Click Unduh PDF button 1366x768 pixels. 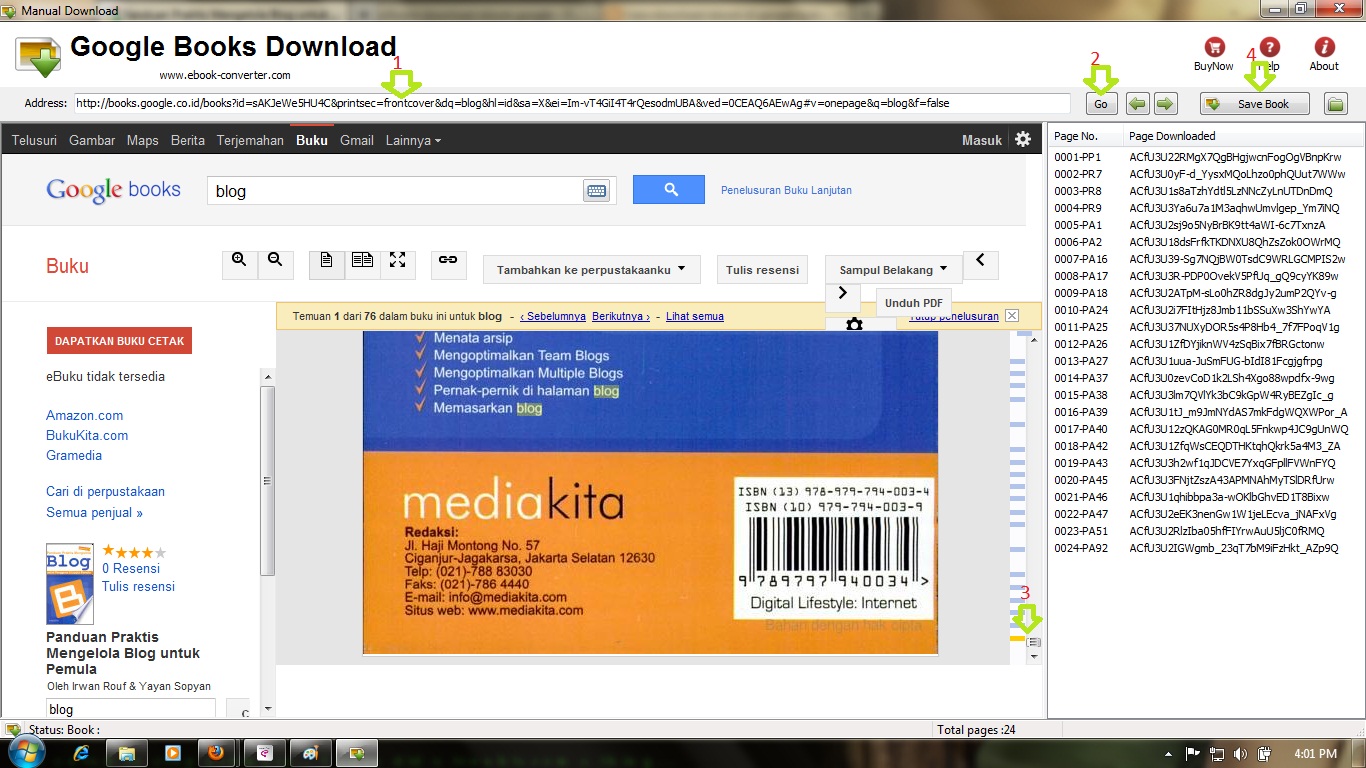(x=913, y=303)
